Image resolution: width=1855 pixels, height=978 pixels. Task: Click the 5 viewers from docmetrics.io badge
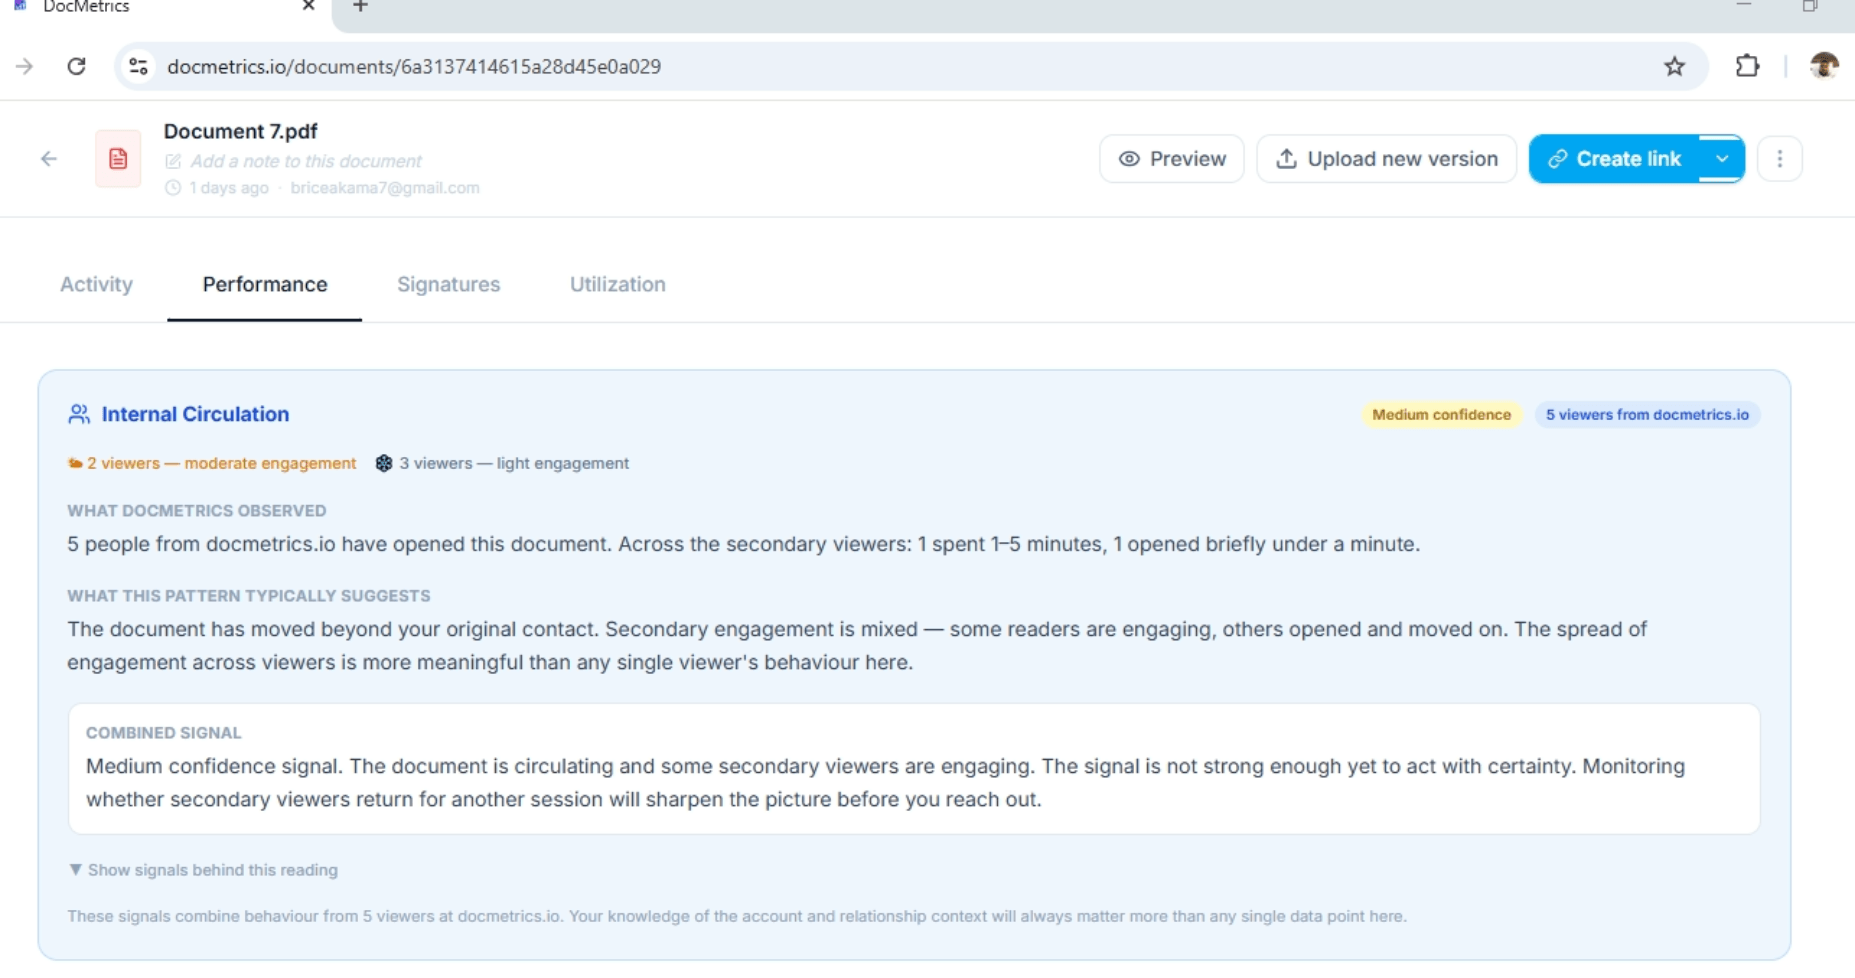(x=1647, y=415)
